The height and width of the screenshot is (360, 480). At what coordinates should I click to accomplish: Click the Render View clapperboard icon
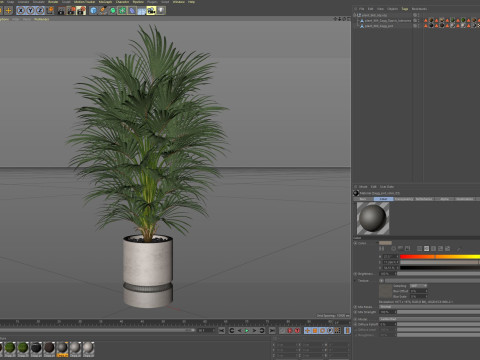point(61,11)
